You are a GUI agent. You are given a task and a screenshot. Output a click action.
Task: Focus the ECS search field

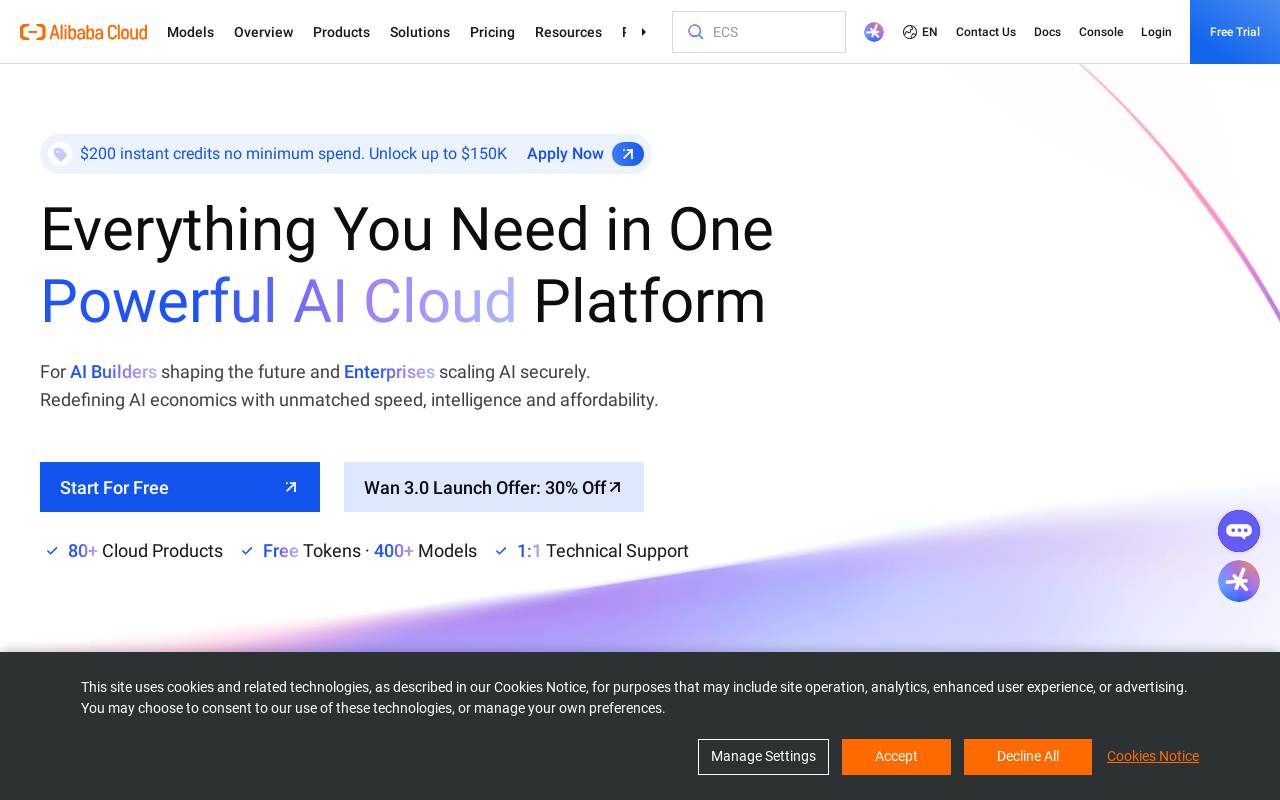(x=759, y=32)
